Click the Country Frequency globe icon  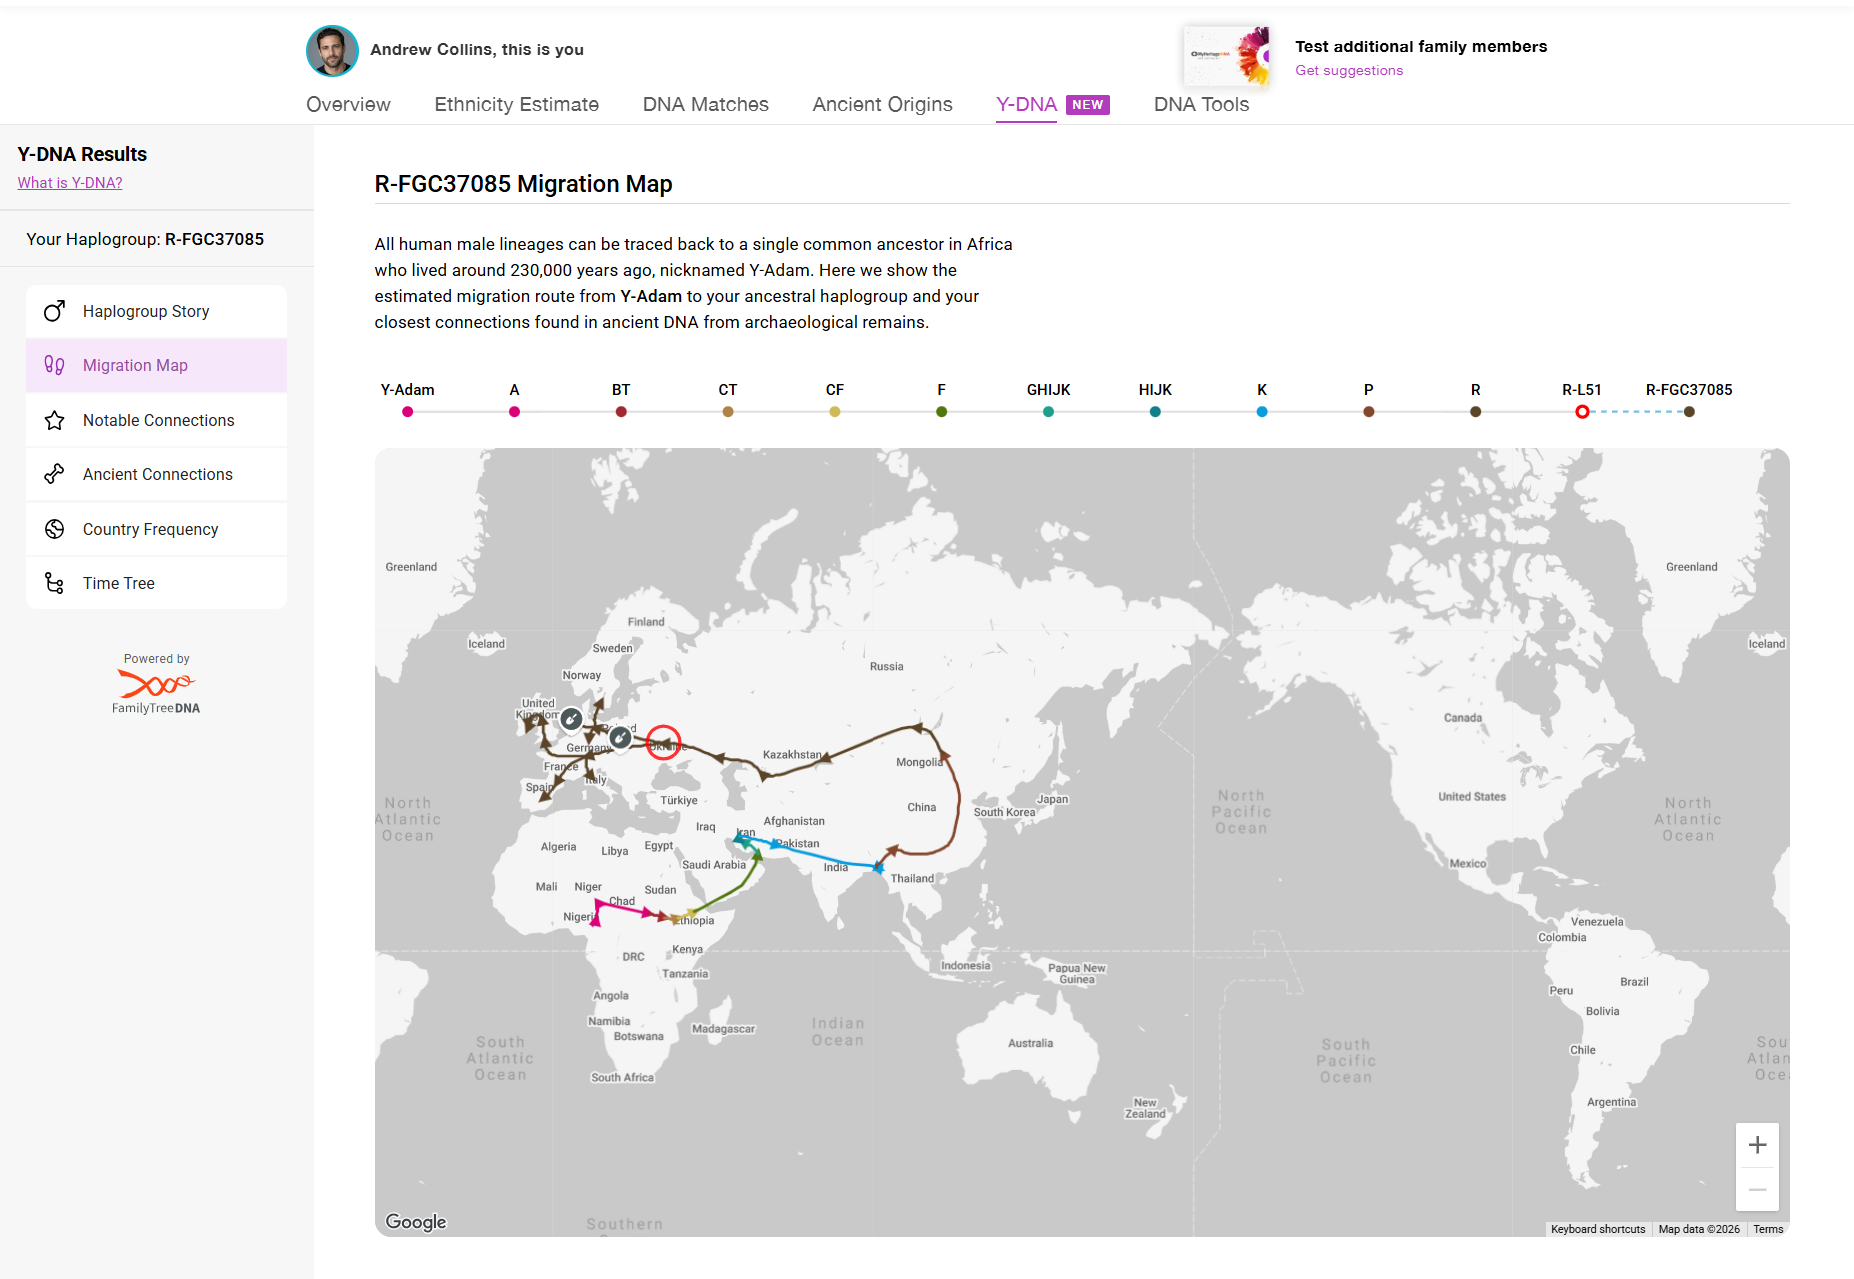[x=55, y=529]
